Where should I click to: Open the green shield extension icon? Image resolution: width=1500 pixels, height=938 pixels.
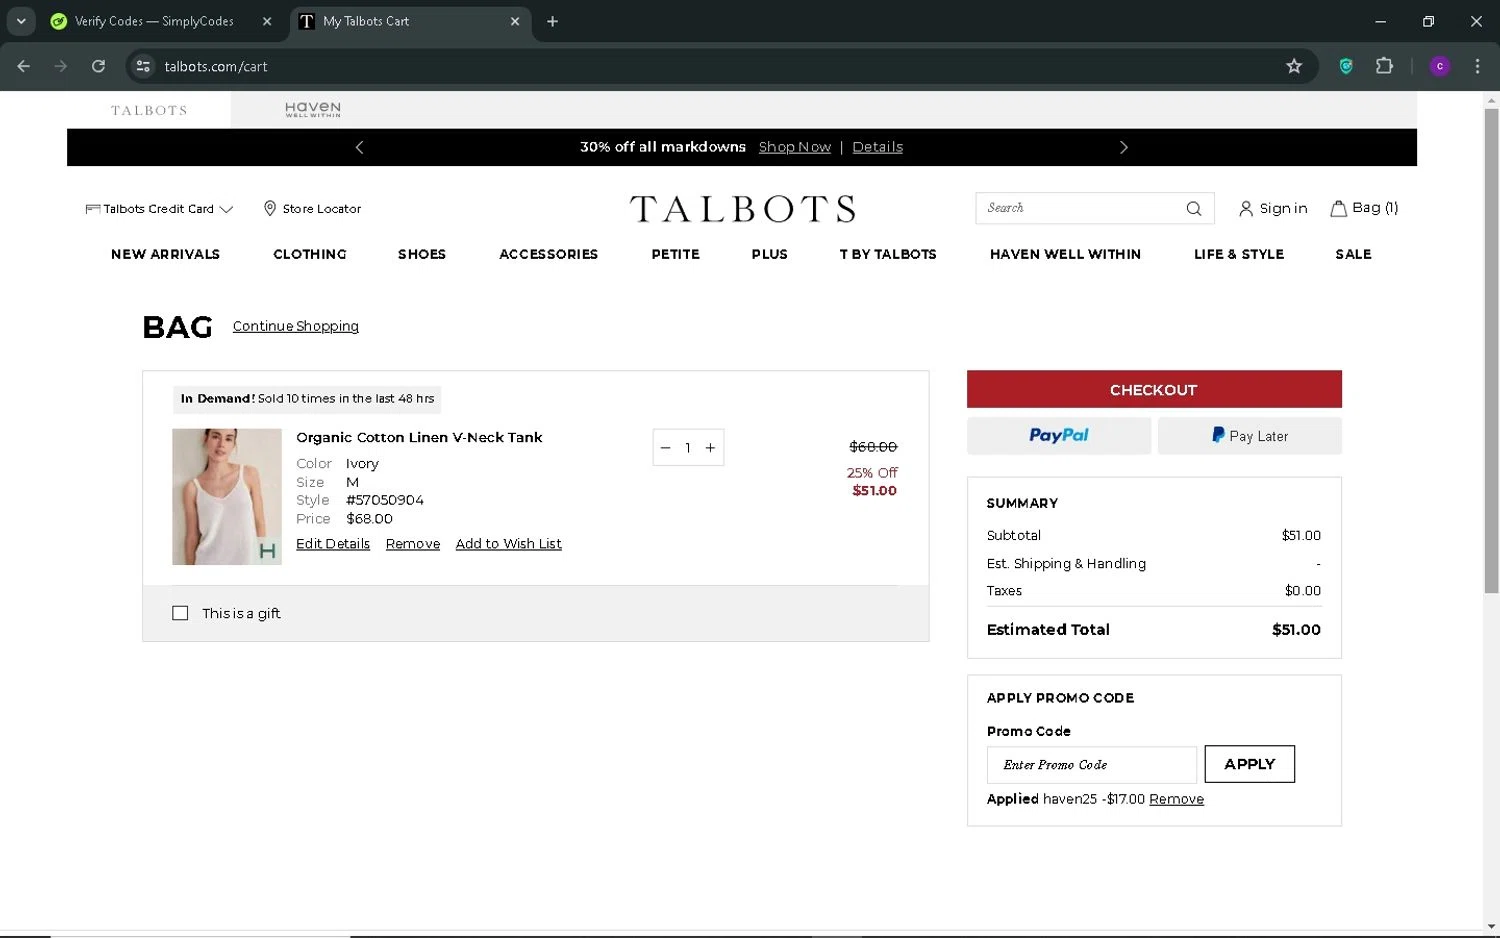click(x=1346, y=66)
